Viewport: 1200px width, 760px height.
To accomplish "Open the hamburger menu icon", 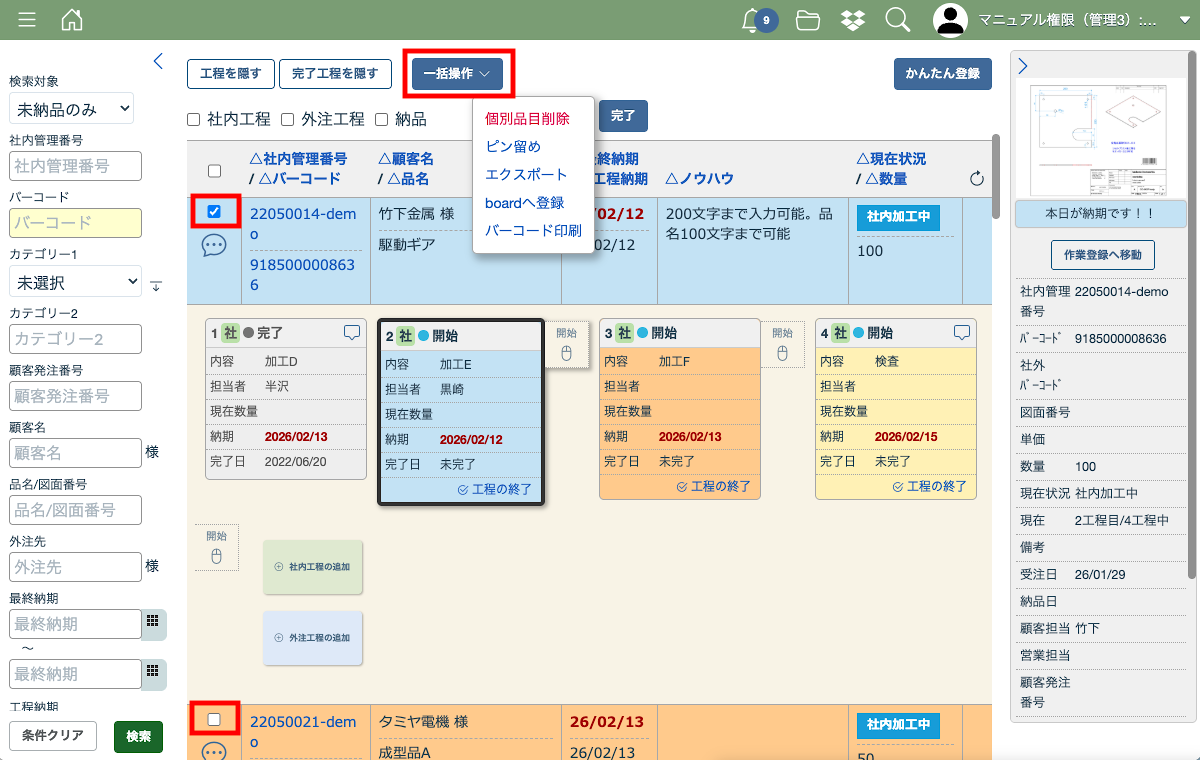I will coord(27,20).
